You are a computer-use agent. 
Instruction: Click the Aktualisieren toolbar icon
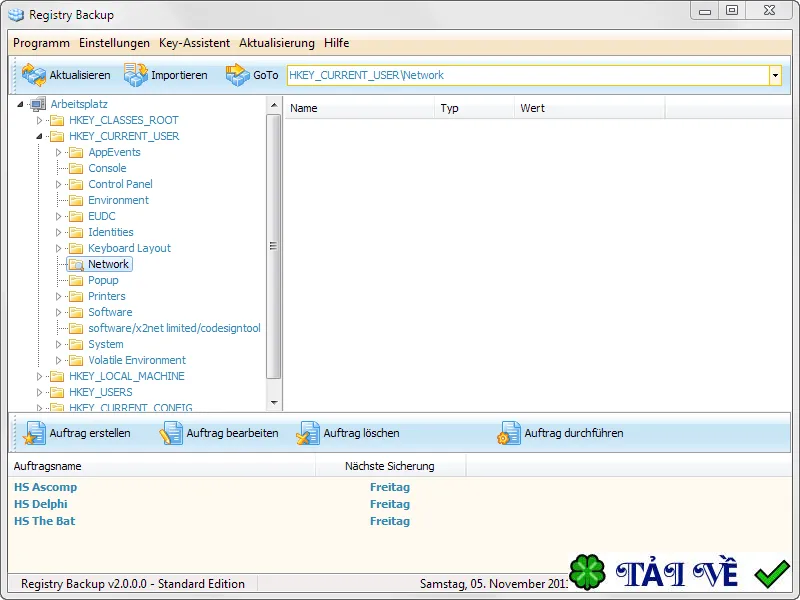pyautogui.click(x=34, y=75)
